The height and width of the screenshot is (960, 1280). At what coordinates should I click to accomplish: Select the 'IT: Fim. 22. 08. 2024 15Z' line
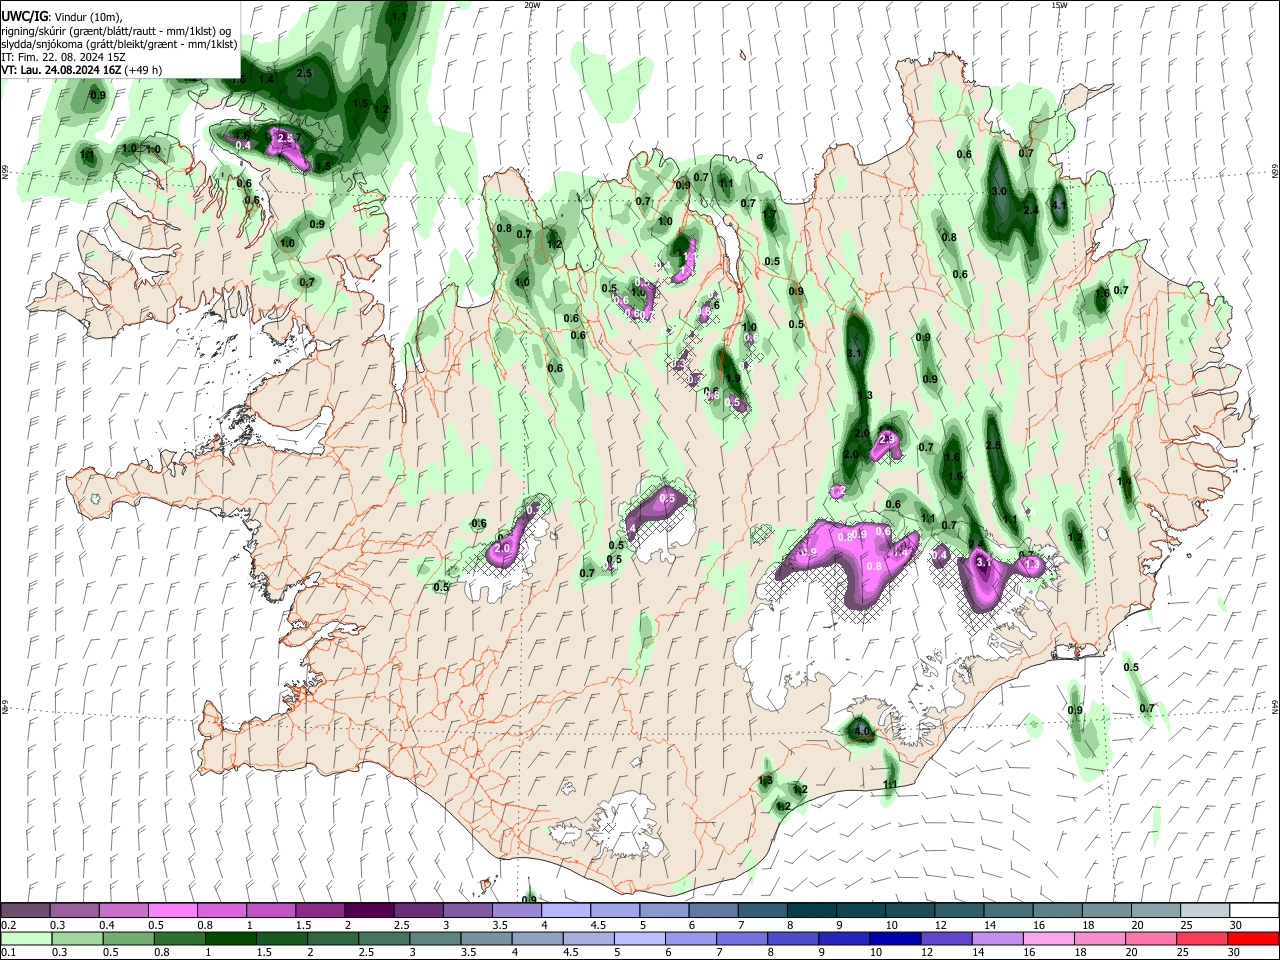coord(63,57)
